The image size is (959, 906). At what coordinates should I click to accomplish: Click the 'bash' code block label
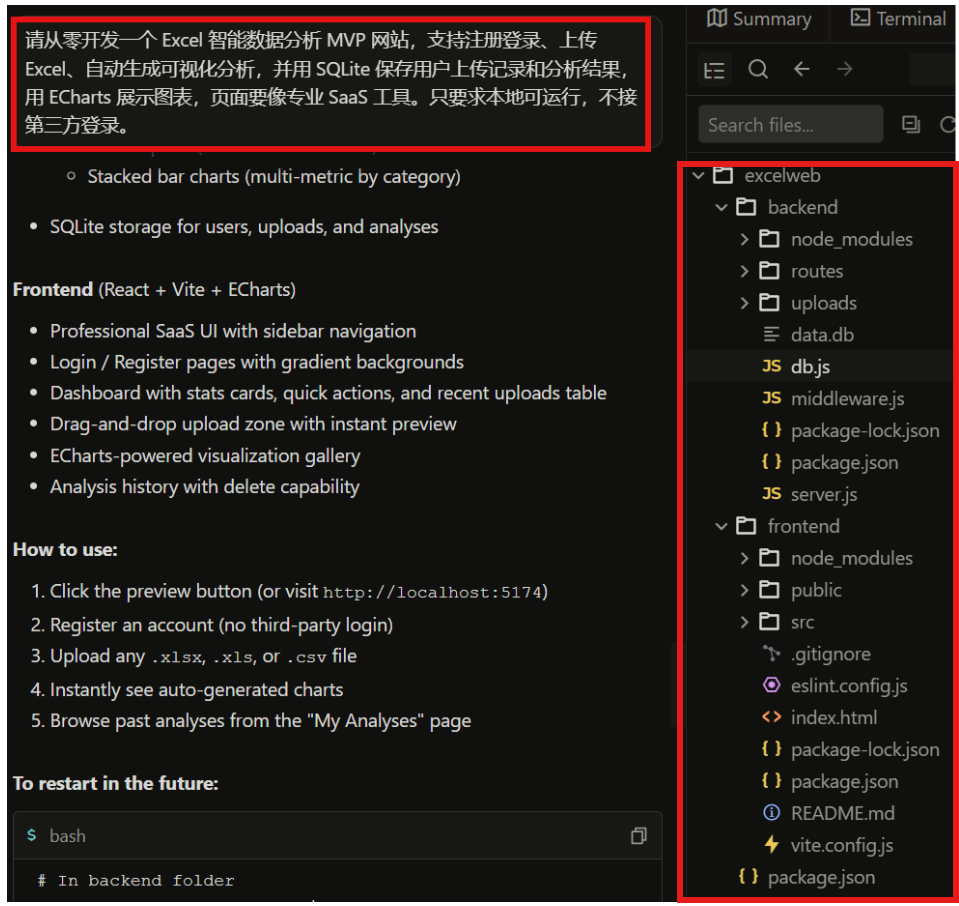67,836
